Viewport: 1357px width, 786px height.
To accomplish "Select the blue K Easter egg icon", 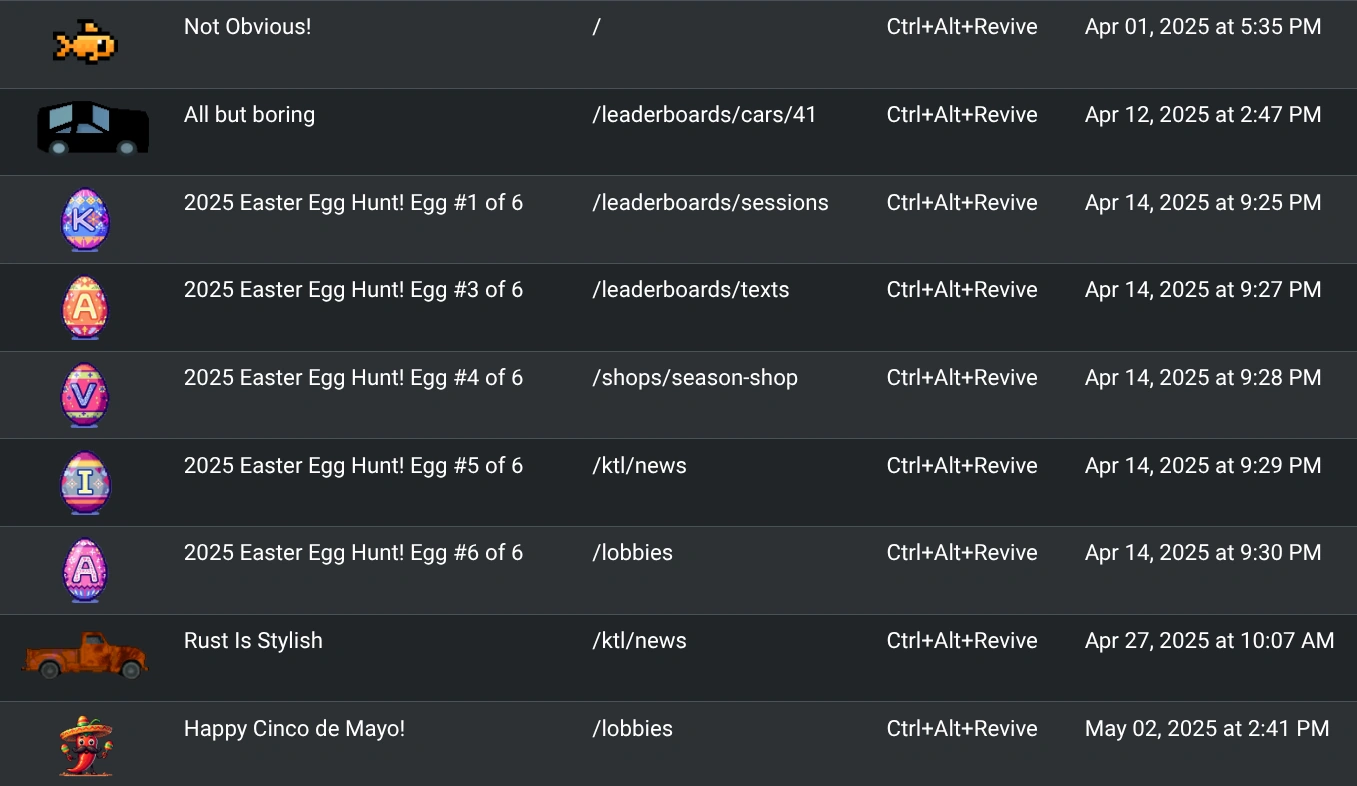I will (x=85, y=220).
